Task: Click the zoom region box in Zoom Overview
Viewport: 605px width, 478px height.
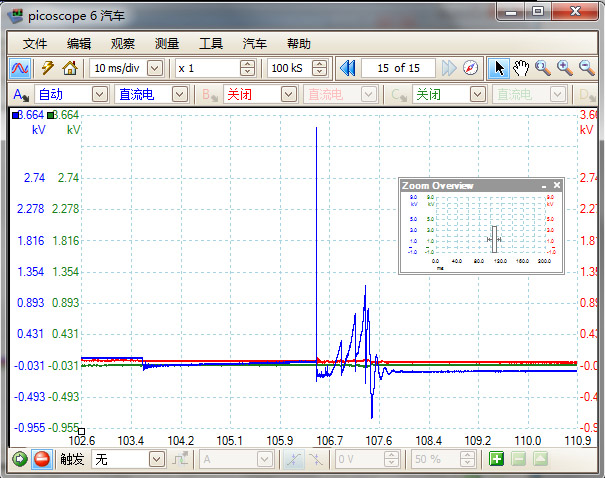Action: pos(494,240)
